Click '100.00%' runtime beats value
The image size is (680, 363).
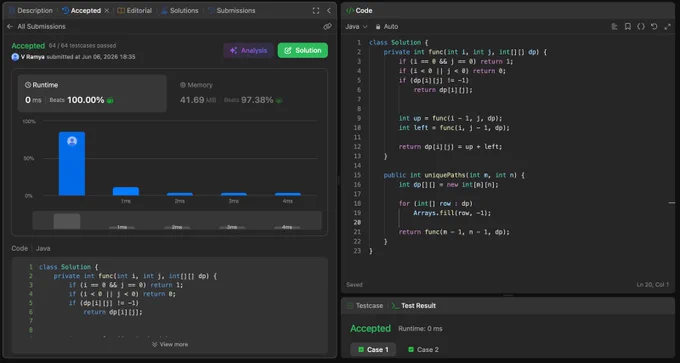85,100
